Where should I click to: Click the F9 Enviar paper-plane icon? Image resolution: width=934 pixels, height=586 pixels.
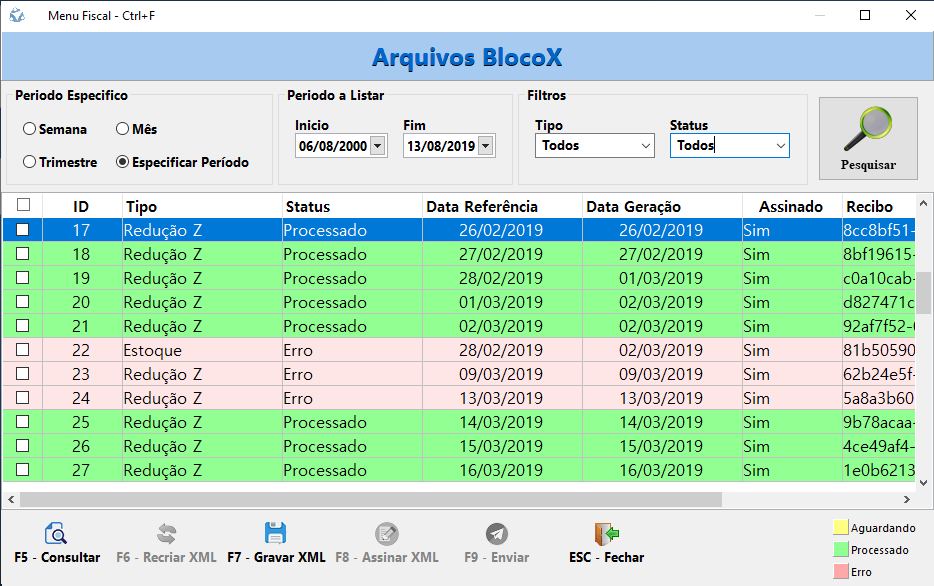(x=496, y=534)
